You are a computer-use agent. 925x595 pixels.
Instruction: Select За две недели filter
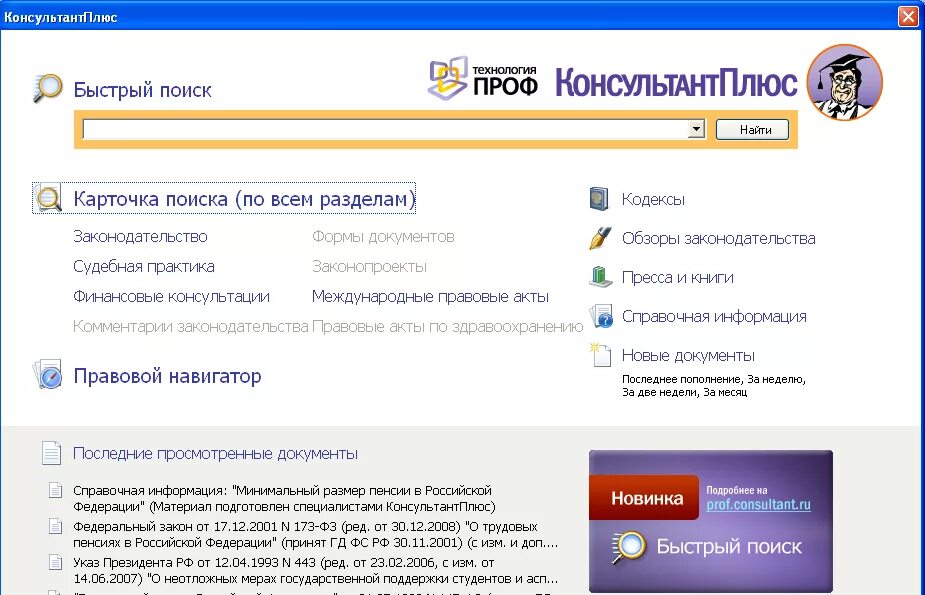[x=660, y=392]
